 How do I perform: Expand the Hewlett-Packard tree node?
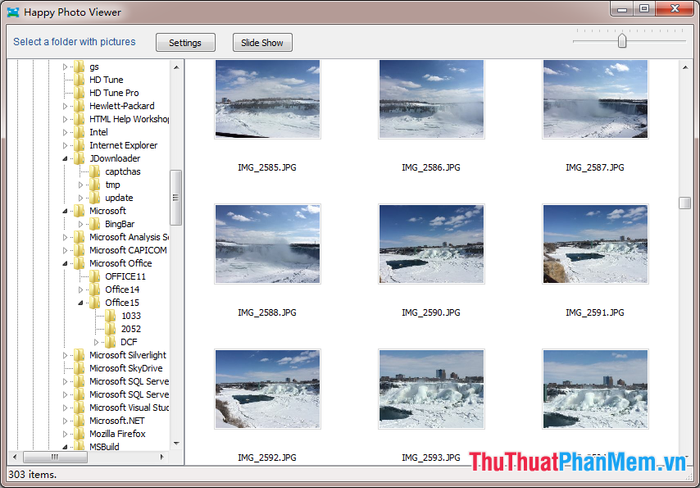[65, 106]
